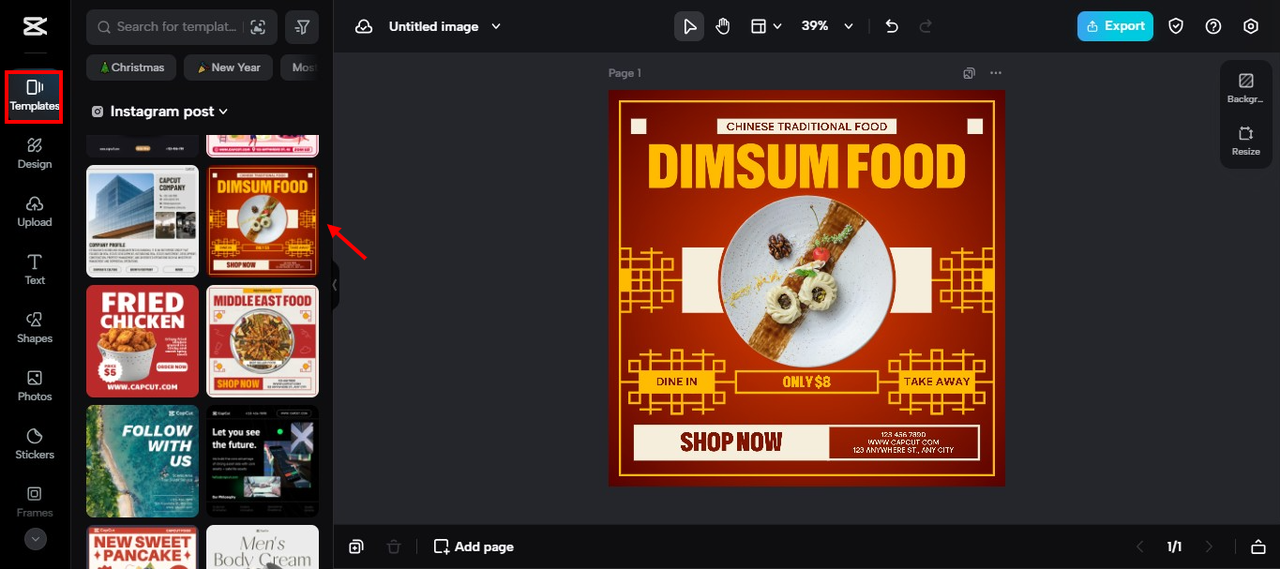Expand the pages panel at bottom right

click(x=1258, y=547)
